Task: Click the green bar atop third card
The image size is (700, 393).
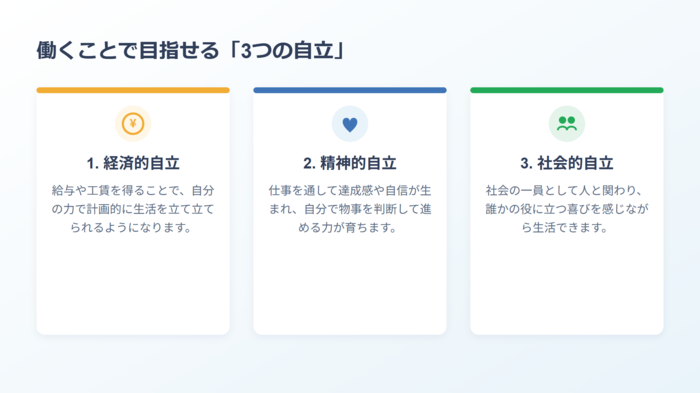Action: click(567, 90)
